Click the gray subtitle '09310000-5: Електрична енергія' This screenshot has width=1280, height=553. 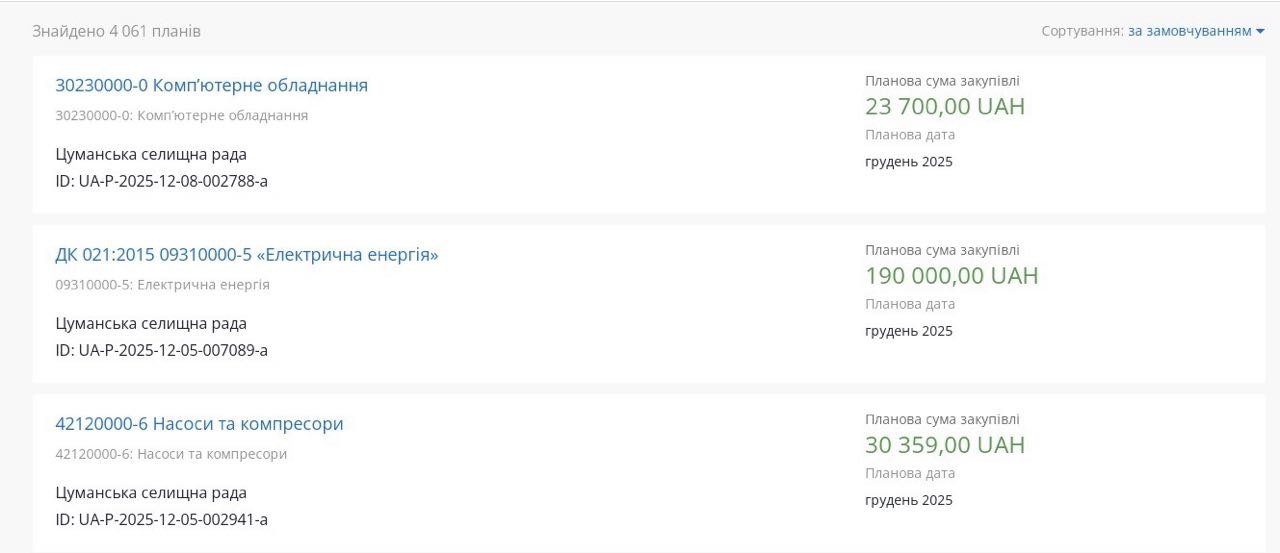coord(162,284)
